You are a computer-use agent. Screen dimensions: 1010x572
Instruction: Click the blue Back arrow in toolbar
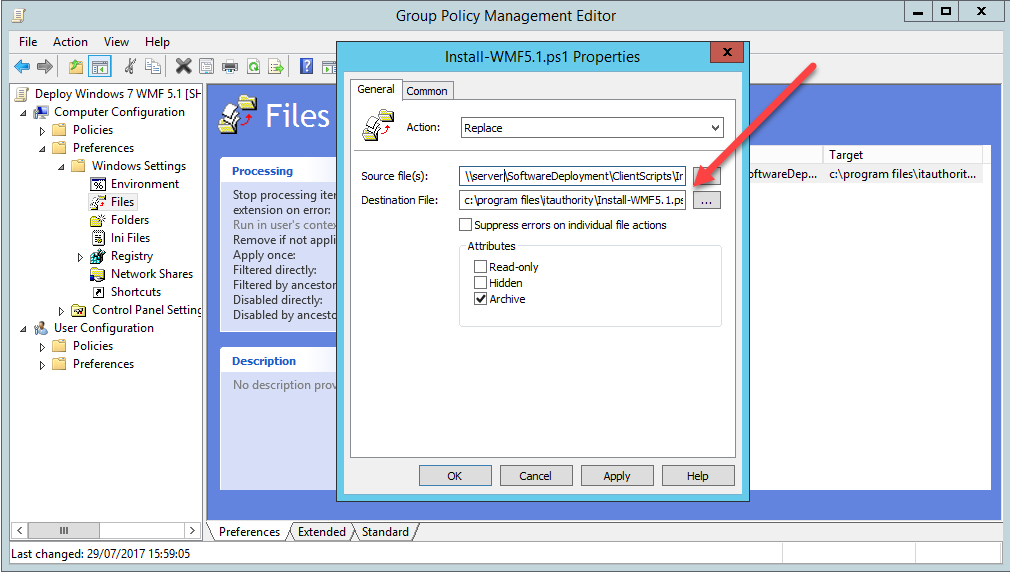(22, 66)
